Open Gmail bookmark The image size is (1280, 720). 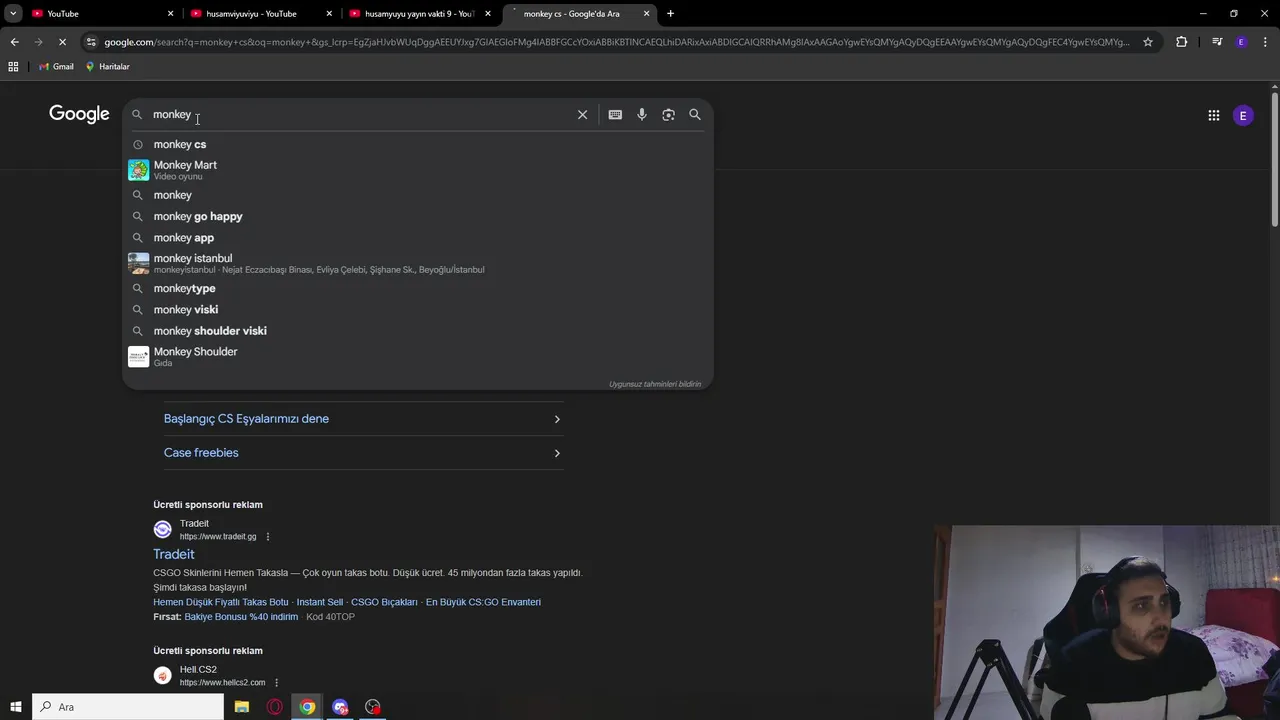tap(56, 66)
